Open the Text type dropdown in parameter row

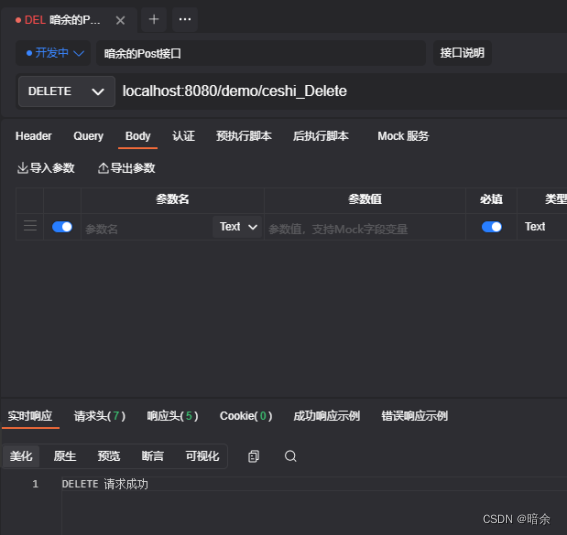[238, 227]
